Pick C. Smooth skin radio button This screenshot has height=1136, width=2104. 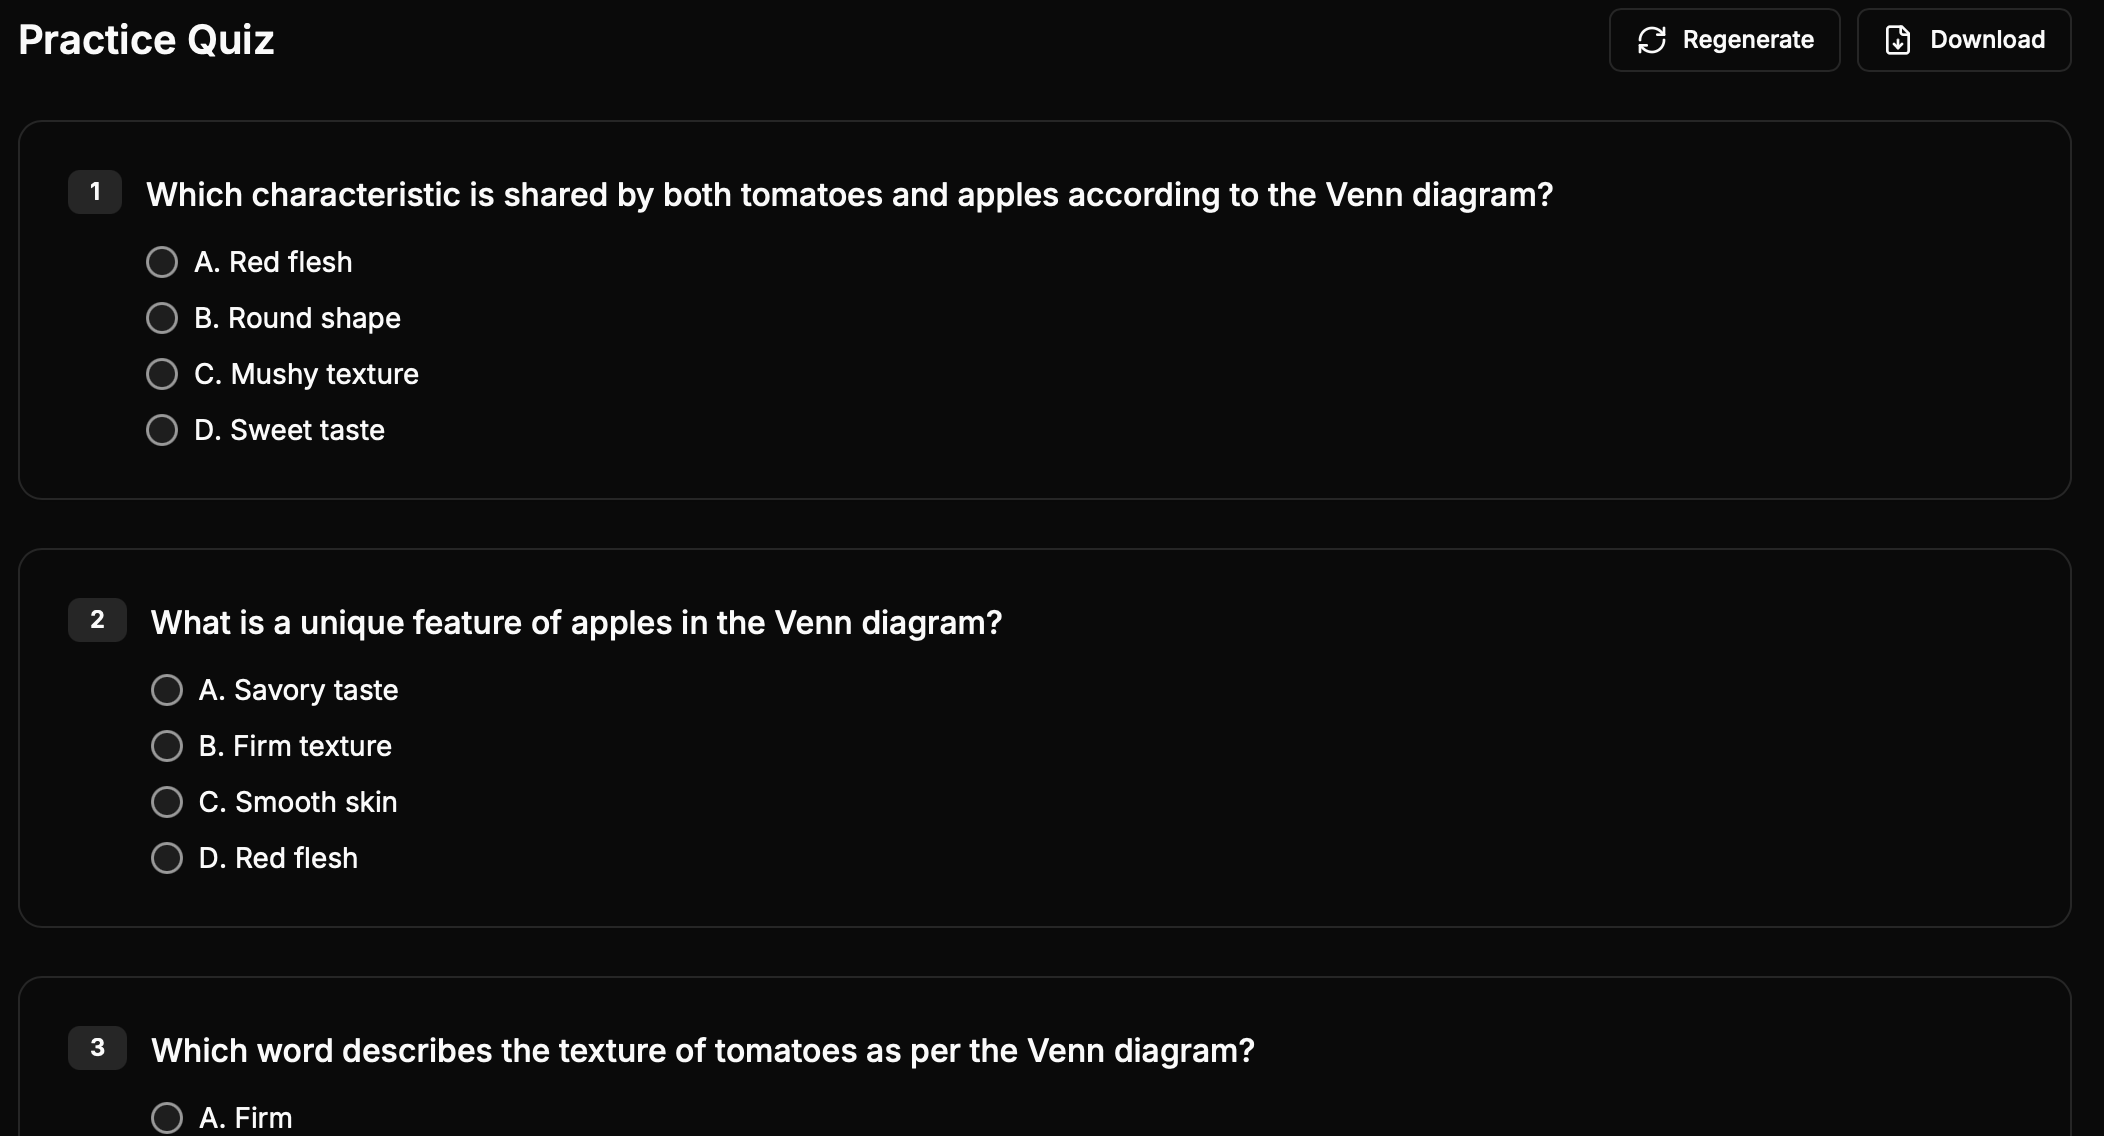167,802
